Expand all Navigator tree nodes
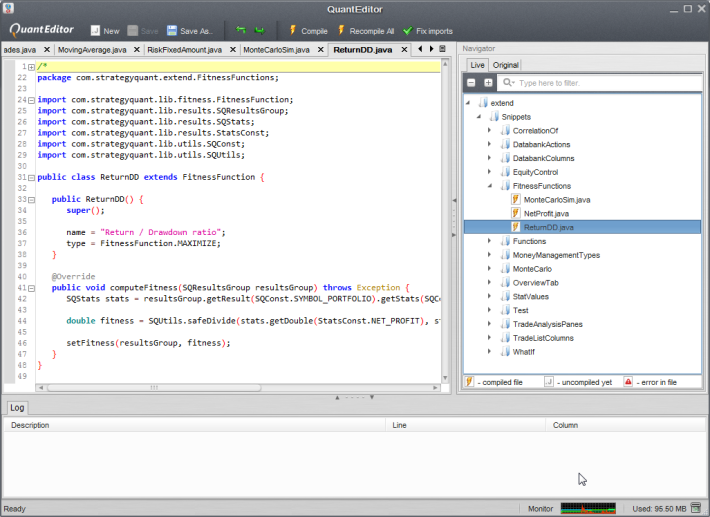Screen dimensions: 710x517 coord(488,82)
